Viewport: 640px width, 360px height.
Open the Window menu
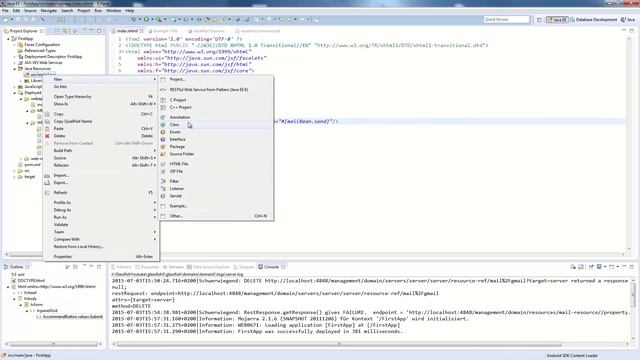[113, 11]
